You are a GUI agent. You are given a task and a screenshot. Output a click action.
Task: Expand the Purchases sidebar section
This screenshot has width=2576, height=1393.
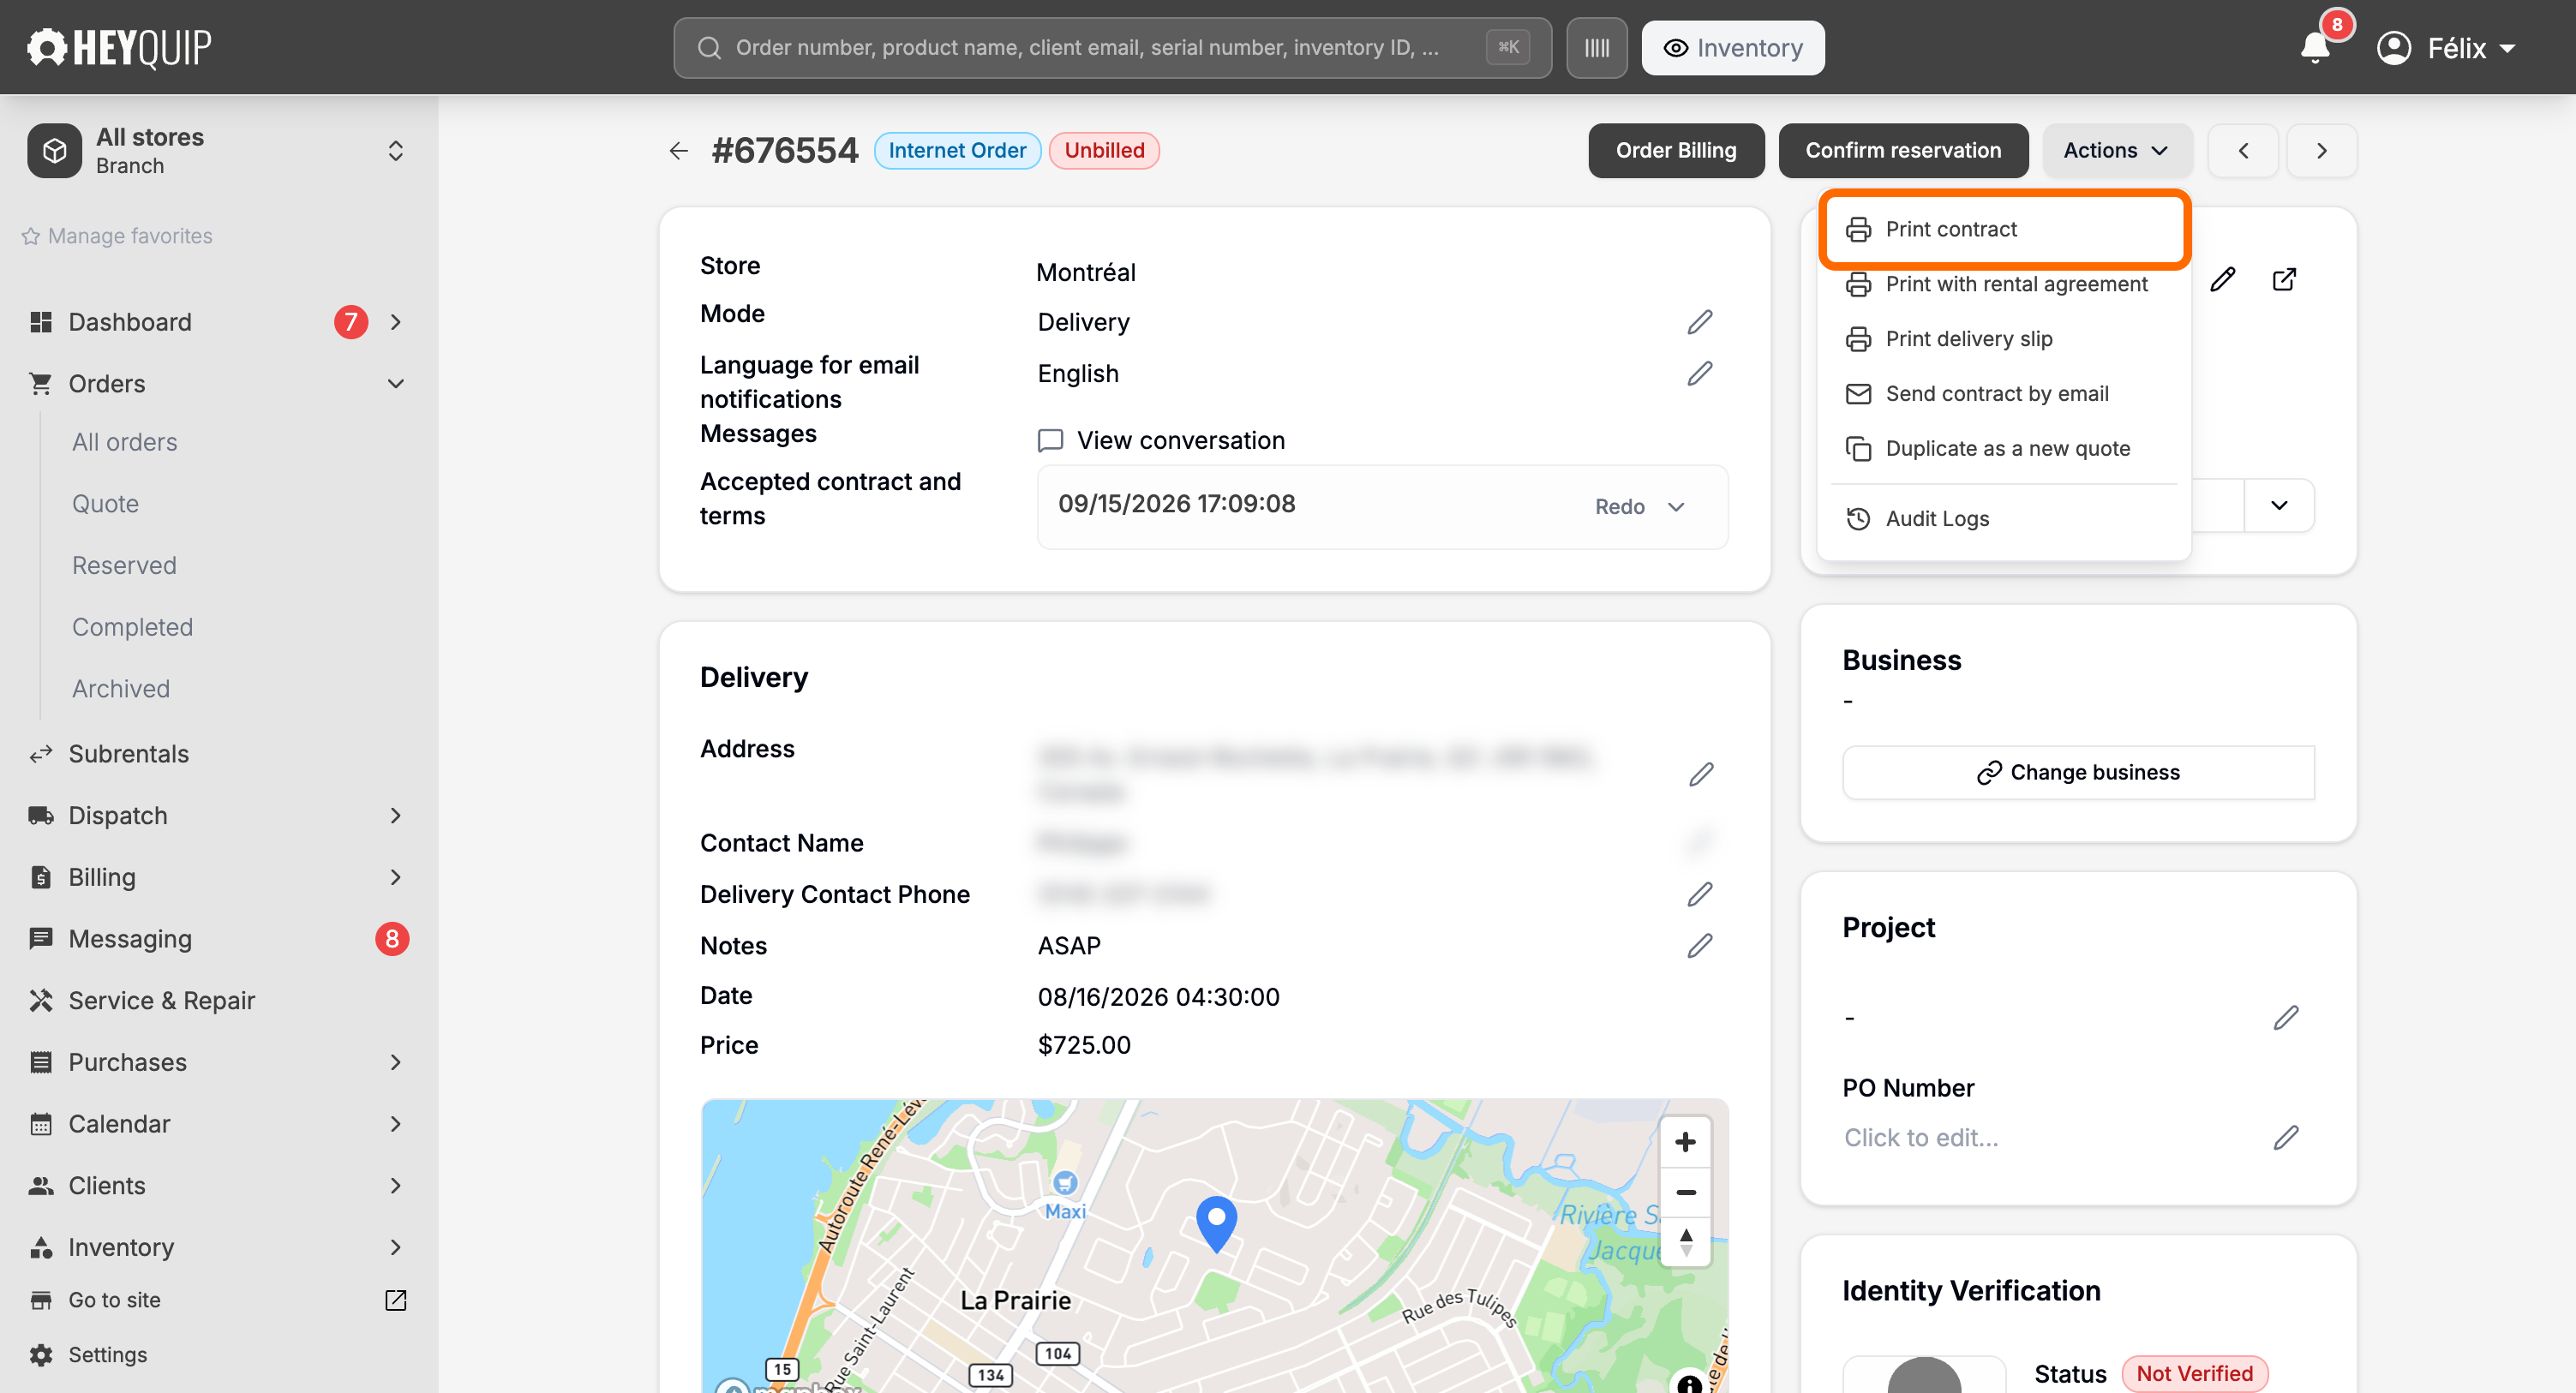point(396,1062)
